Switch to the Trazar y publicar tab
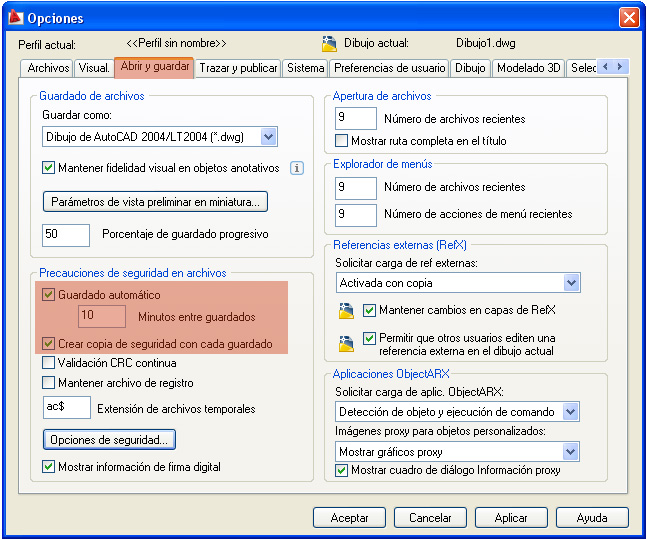This screenshot has width=647, height=539. pos(238,68)
